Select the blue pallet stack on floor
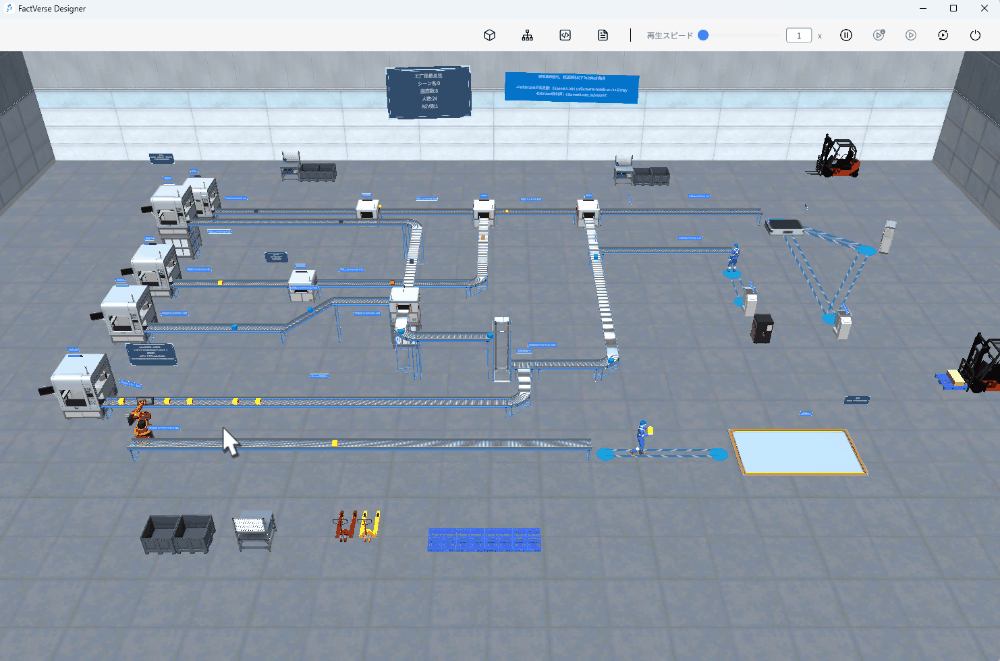1000x661 pixels. click(x=484, y=539)
